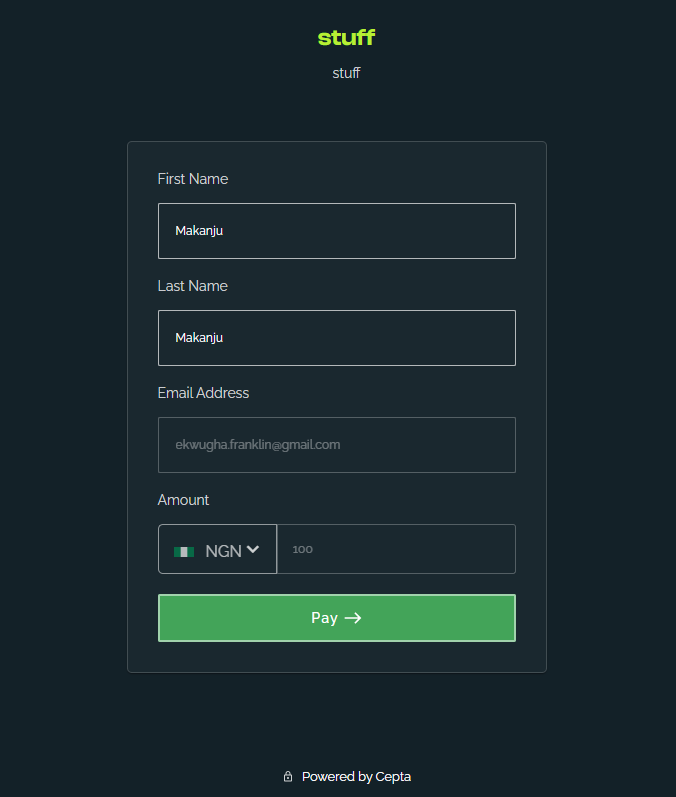Click the green "stuff" logo
The image size is (676, 797).
(x=346, y=38)
